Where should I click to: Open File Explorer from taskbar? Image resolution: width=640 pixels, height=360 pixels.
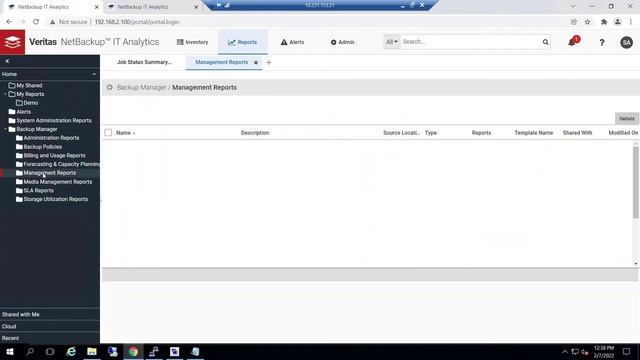pos(92,351)
